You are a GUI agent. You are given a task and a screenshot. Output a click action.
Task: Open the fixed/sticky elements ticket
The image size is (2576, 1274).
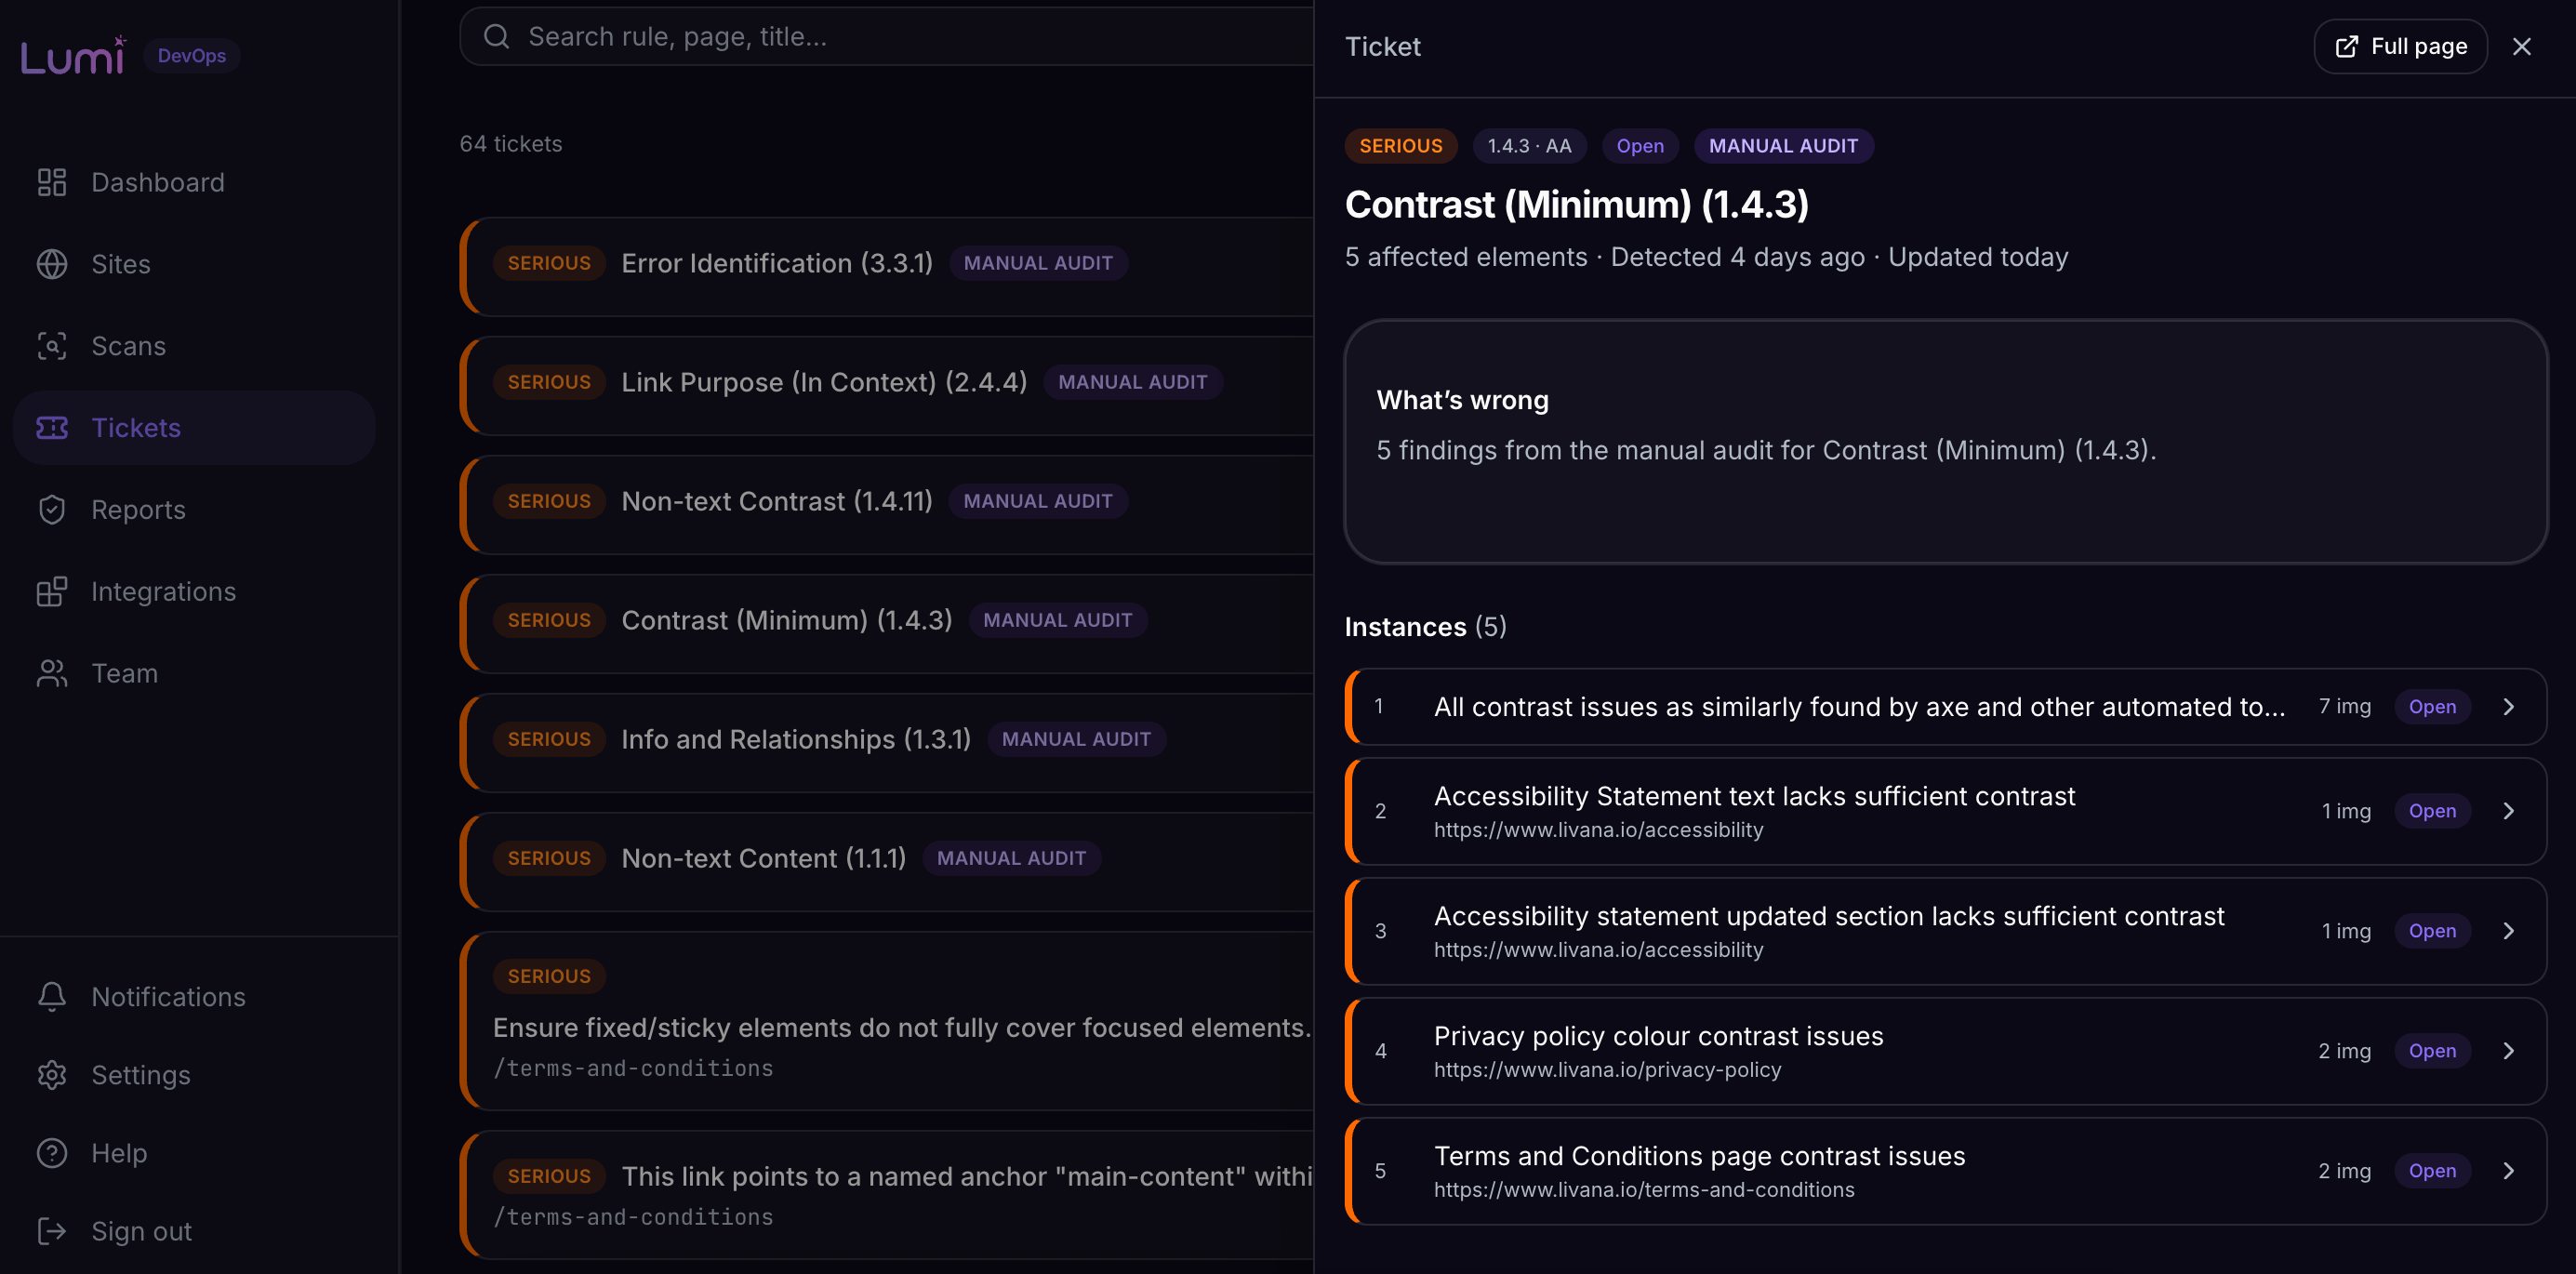click(x=888, y=1021)
